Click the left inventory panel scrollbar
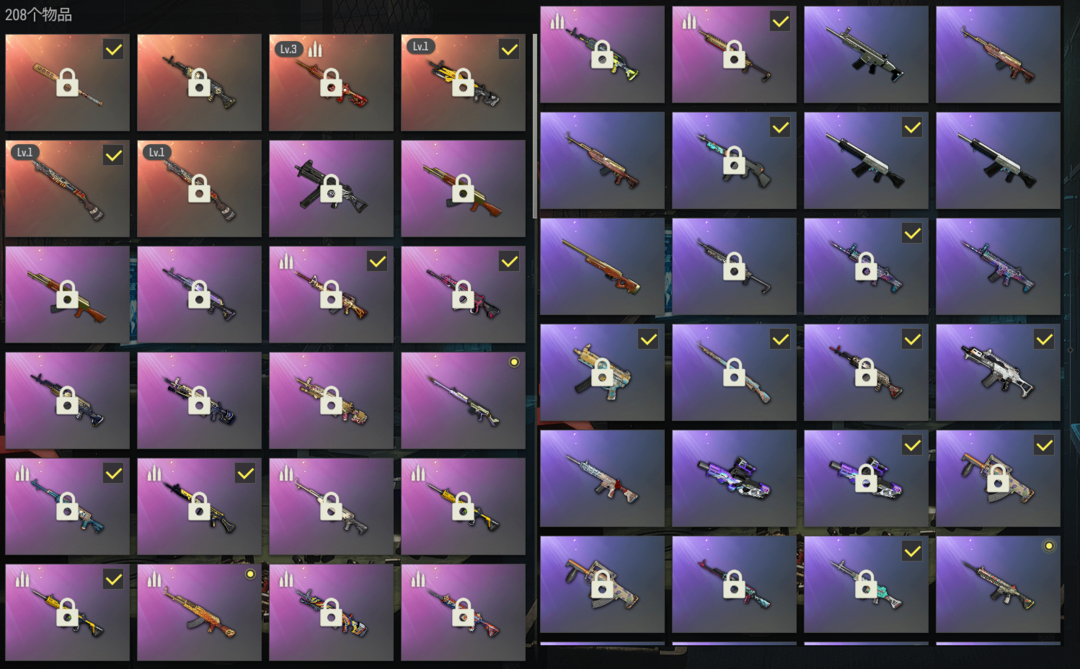Viewport: 1080px width, 669px height. click(534, 124)
